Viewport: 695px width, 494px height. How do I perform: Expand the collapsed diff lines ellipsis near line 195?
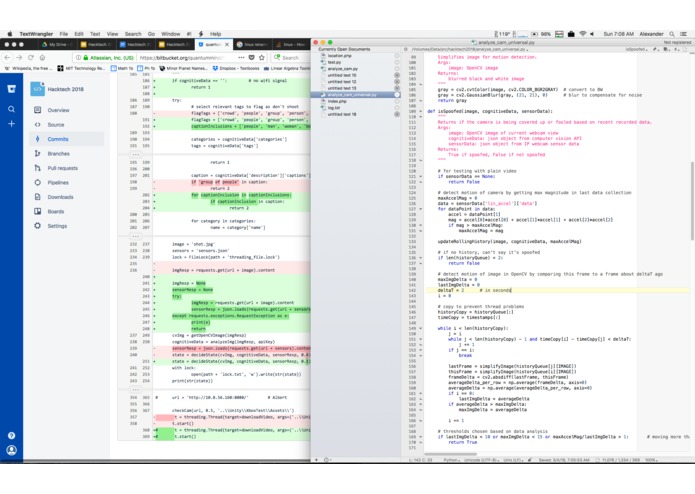(x=136, y=155)
